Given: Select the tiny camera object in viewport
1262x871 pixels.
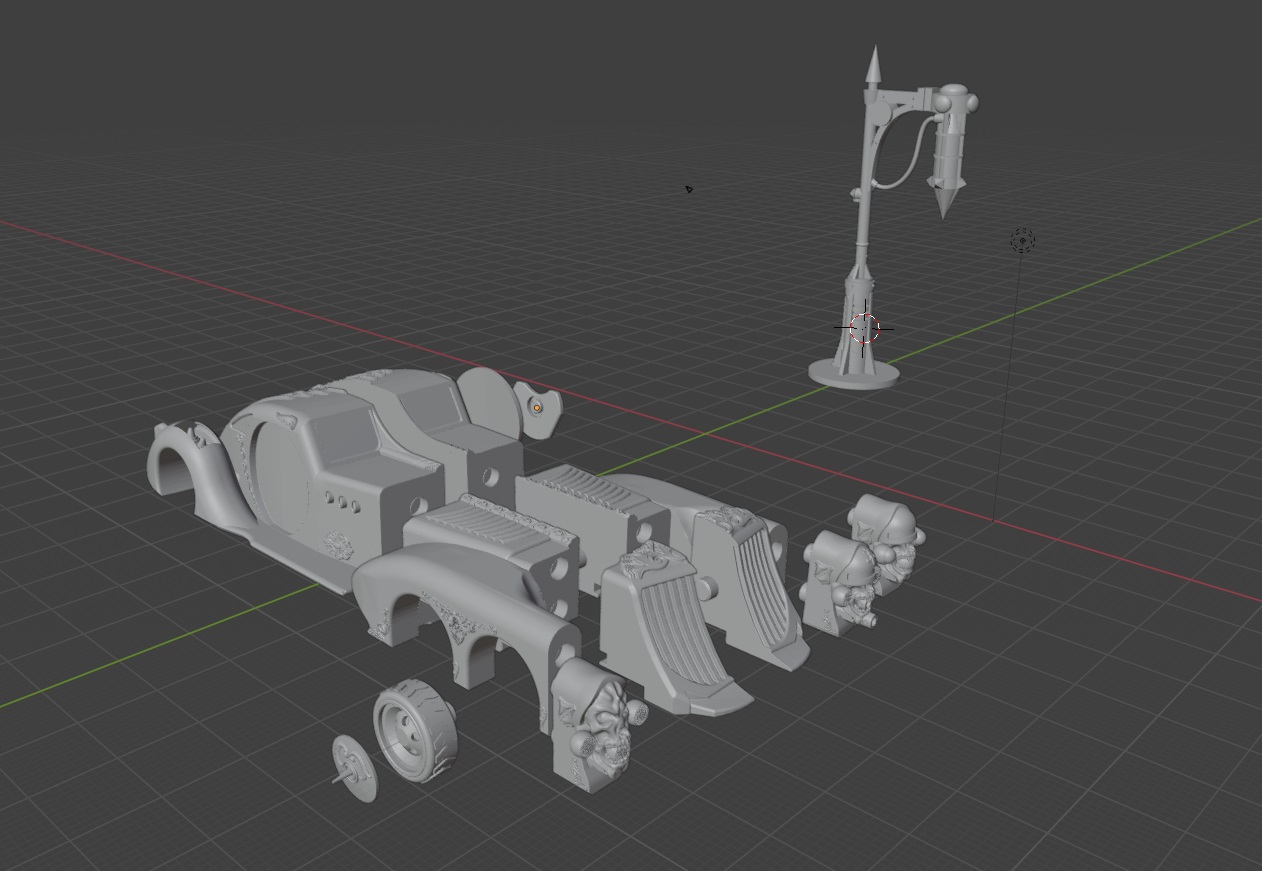Looking at the screenshot, I should click(x=688, y=189).
